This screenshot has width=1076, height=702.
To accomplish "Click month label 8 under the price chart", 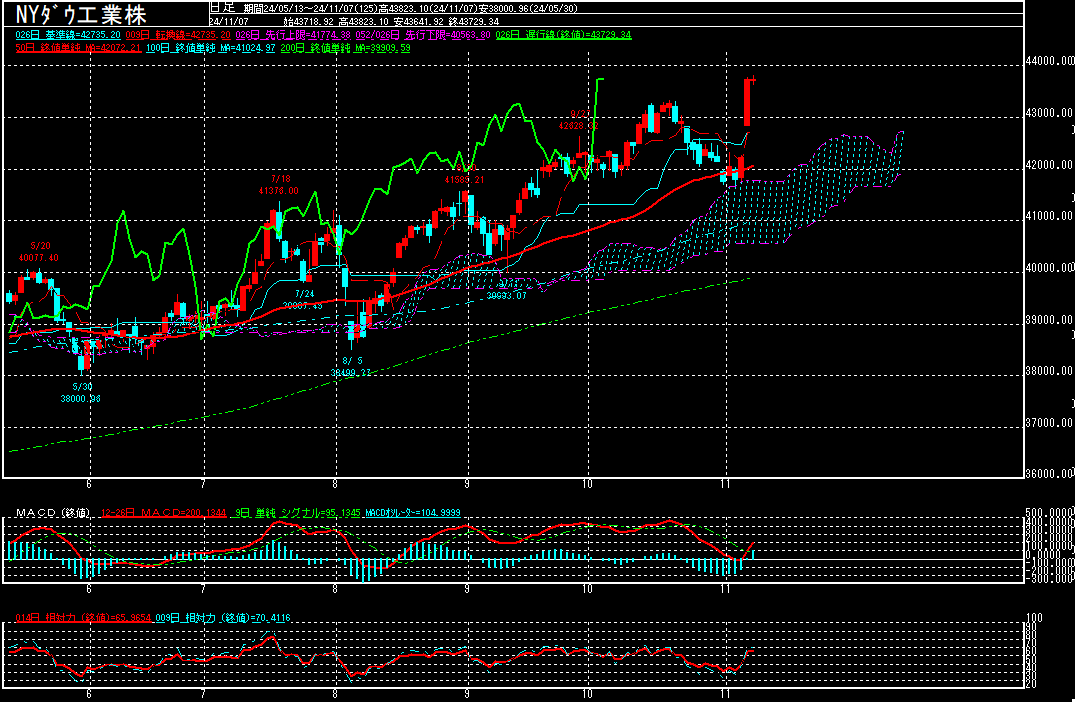I will coord(336,484).
